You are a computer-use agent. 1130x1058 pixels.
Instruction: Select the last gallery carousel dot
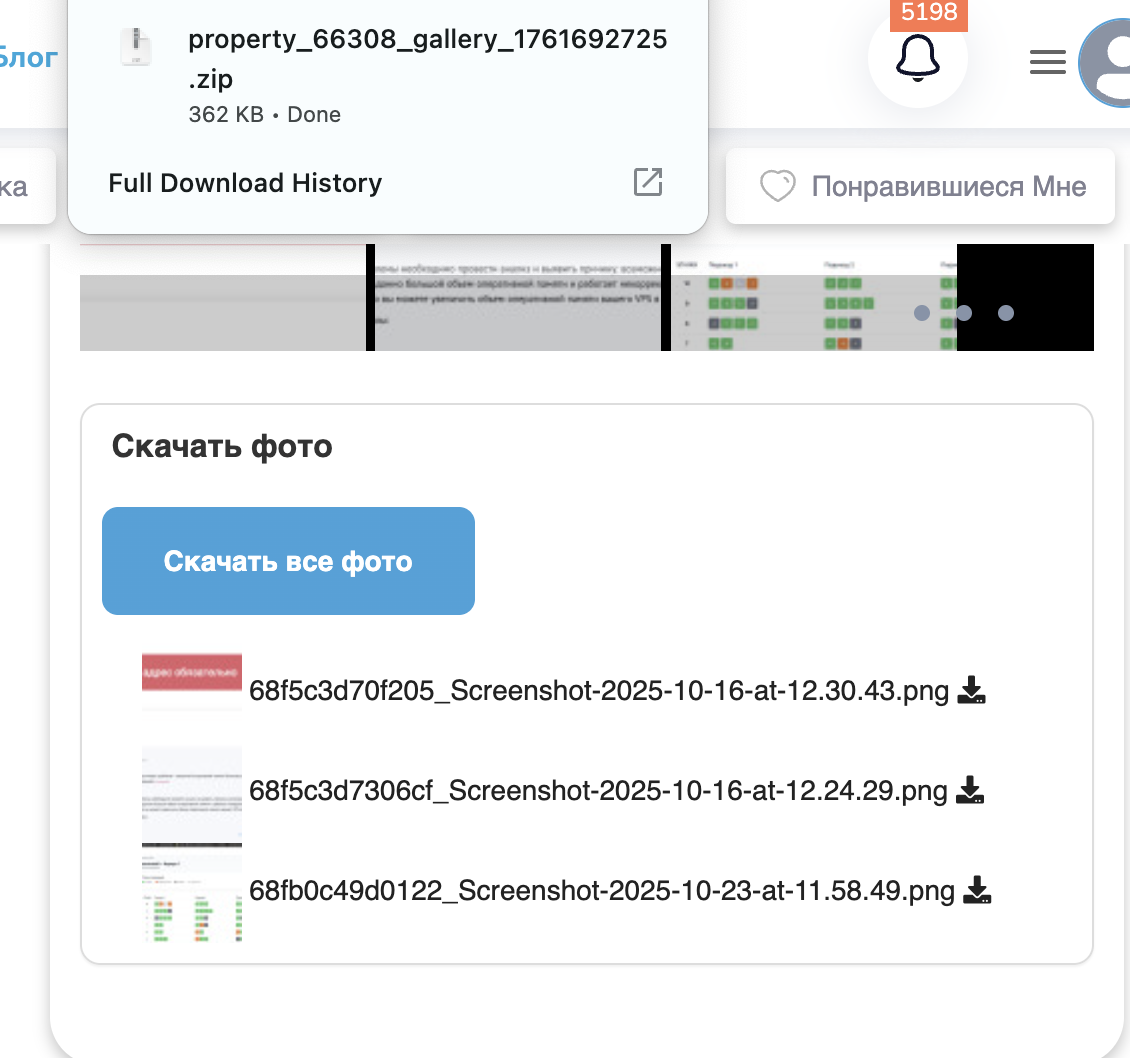[1006, 313]
